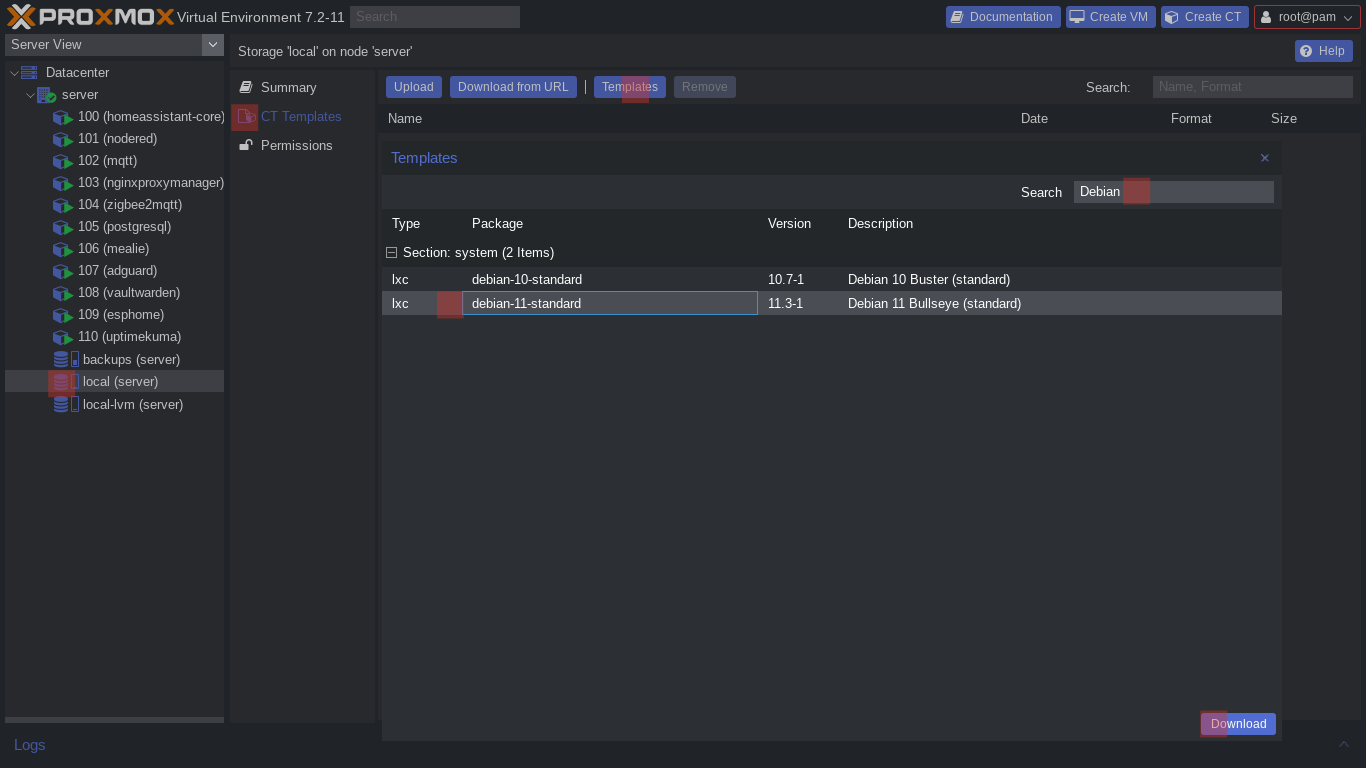Open the root@pam user menu arrow

click(1348, 17)
